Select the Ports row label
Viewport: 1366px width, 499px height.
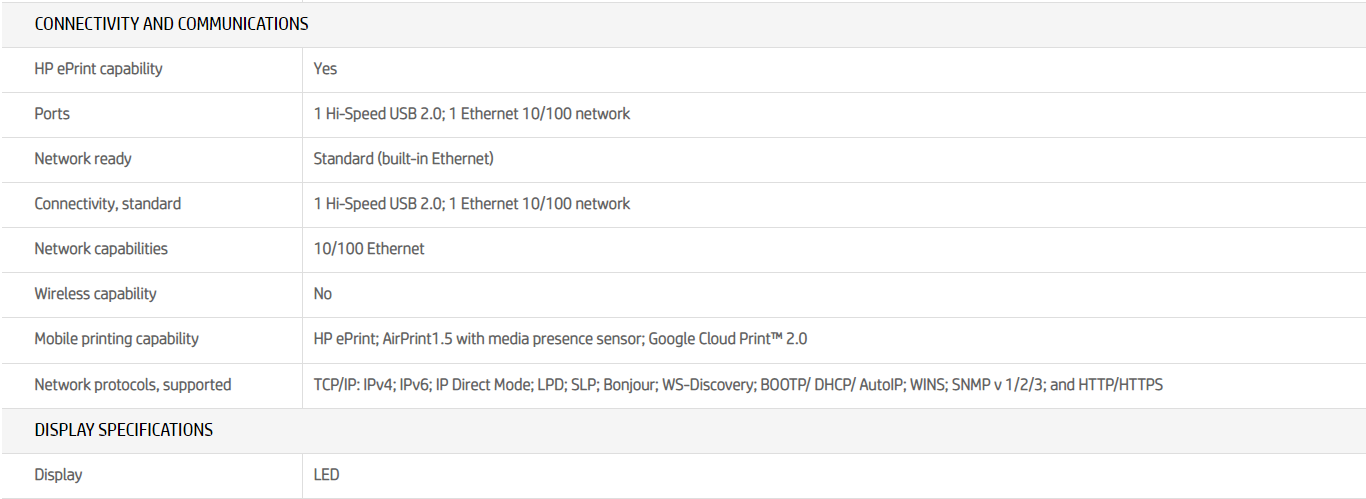pyautogui.click(x=52, y=114)
